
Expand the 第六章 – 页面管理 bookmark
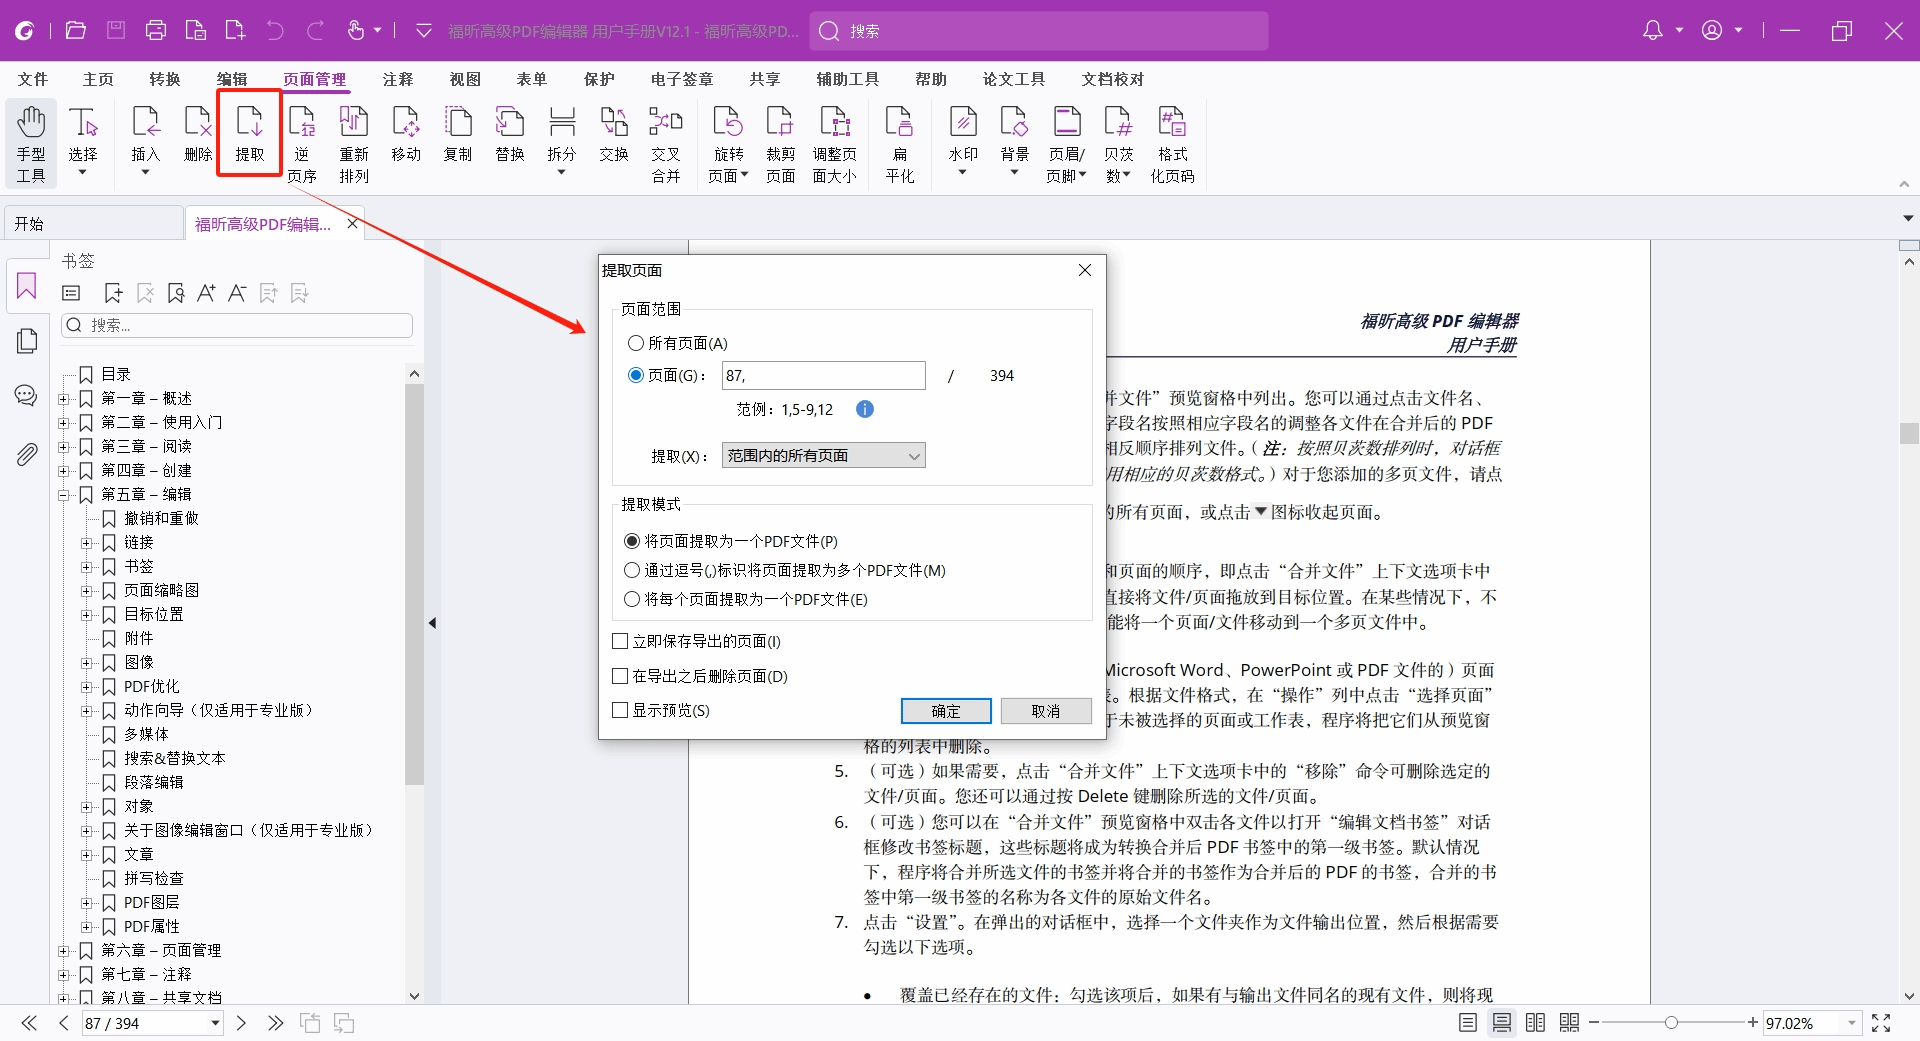click(64, 951)
